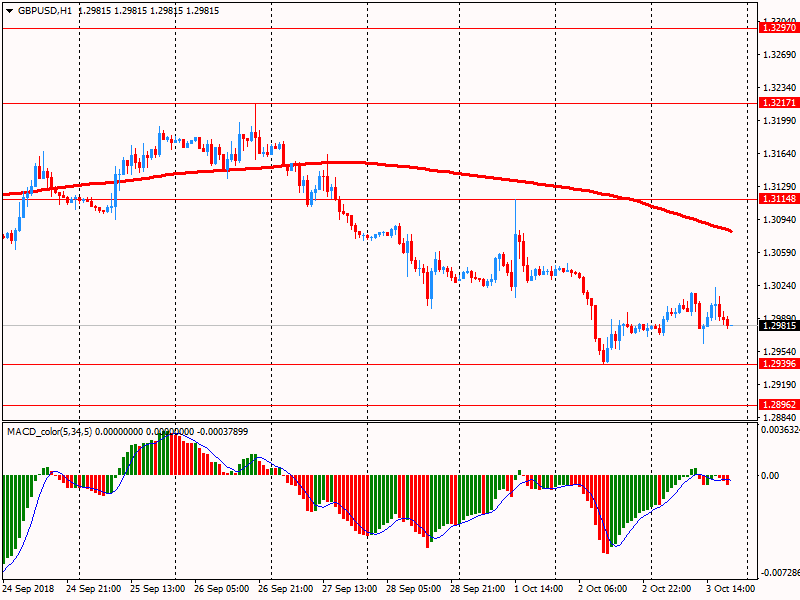Click the 1.31290 price scale value
The height and width of the screenshot is (600, 800).
[780, 187]
